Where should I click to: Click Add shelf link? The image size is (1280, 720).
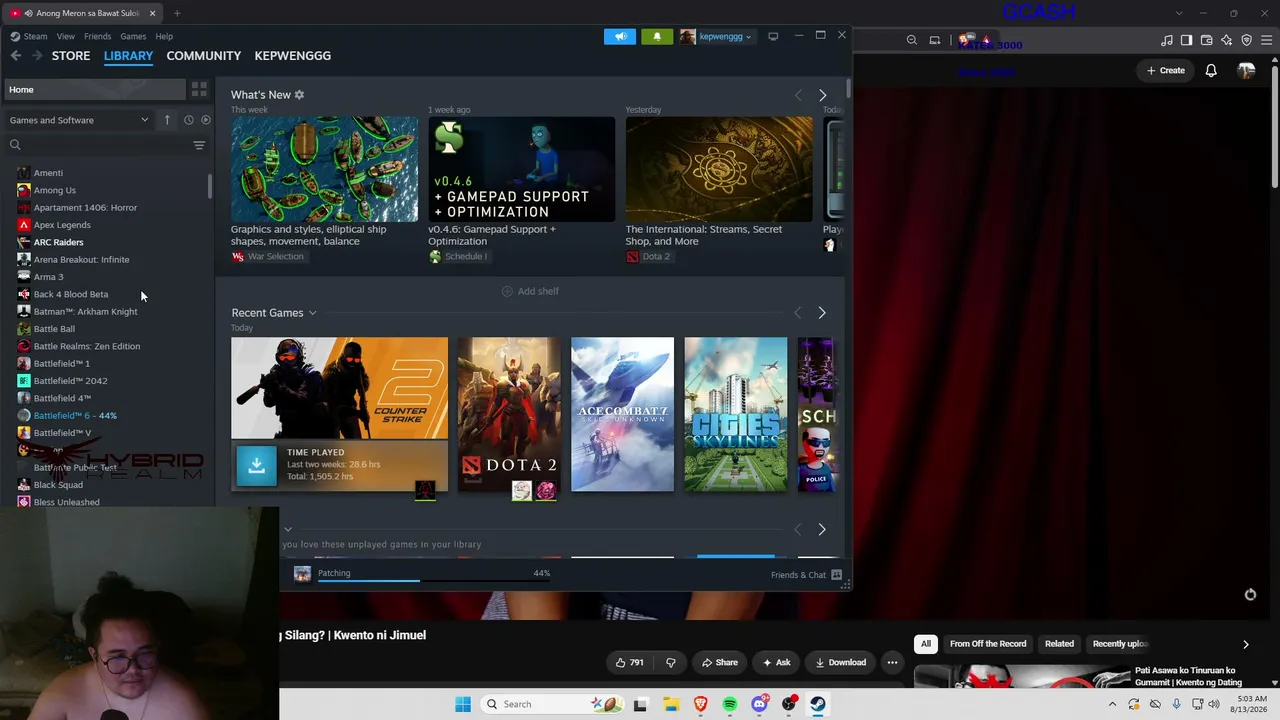530,291
